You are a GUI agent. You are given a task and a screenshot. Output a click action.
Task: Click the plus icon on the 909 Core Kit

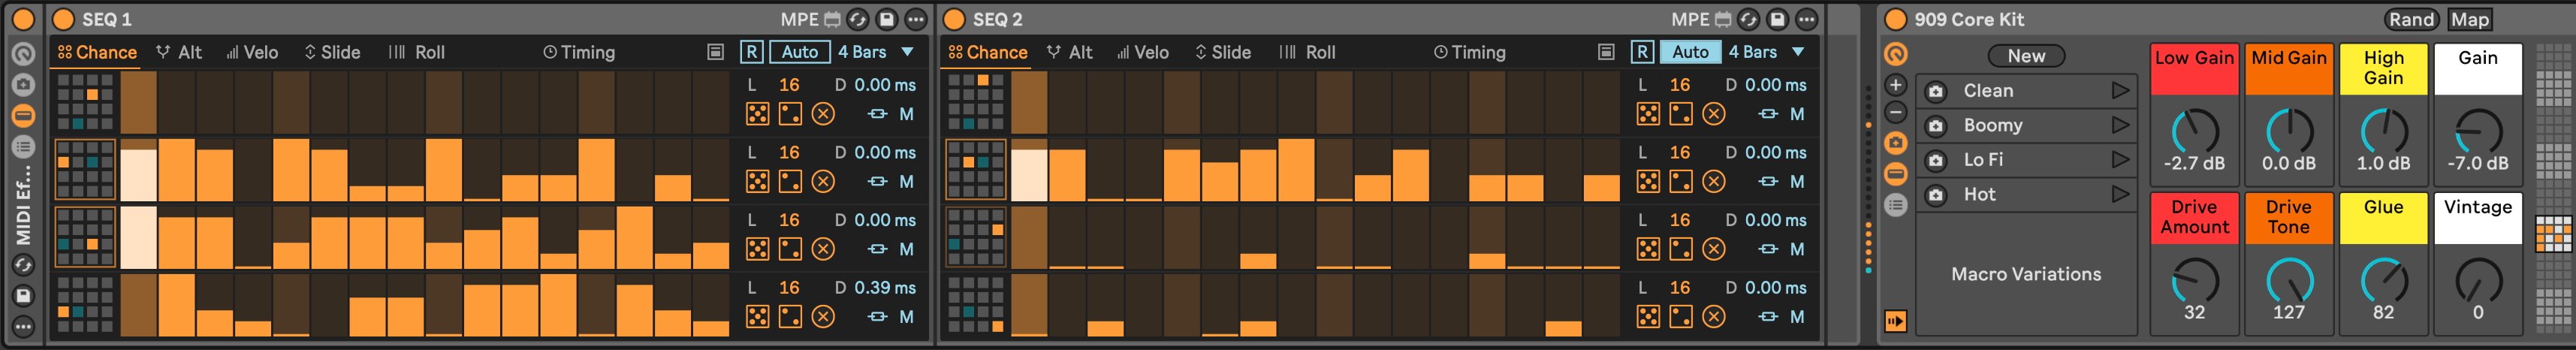click(x=1895, y=85)
